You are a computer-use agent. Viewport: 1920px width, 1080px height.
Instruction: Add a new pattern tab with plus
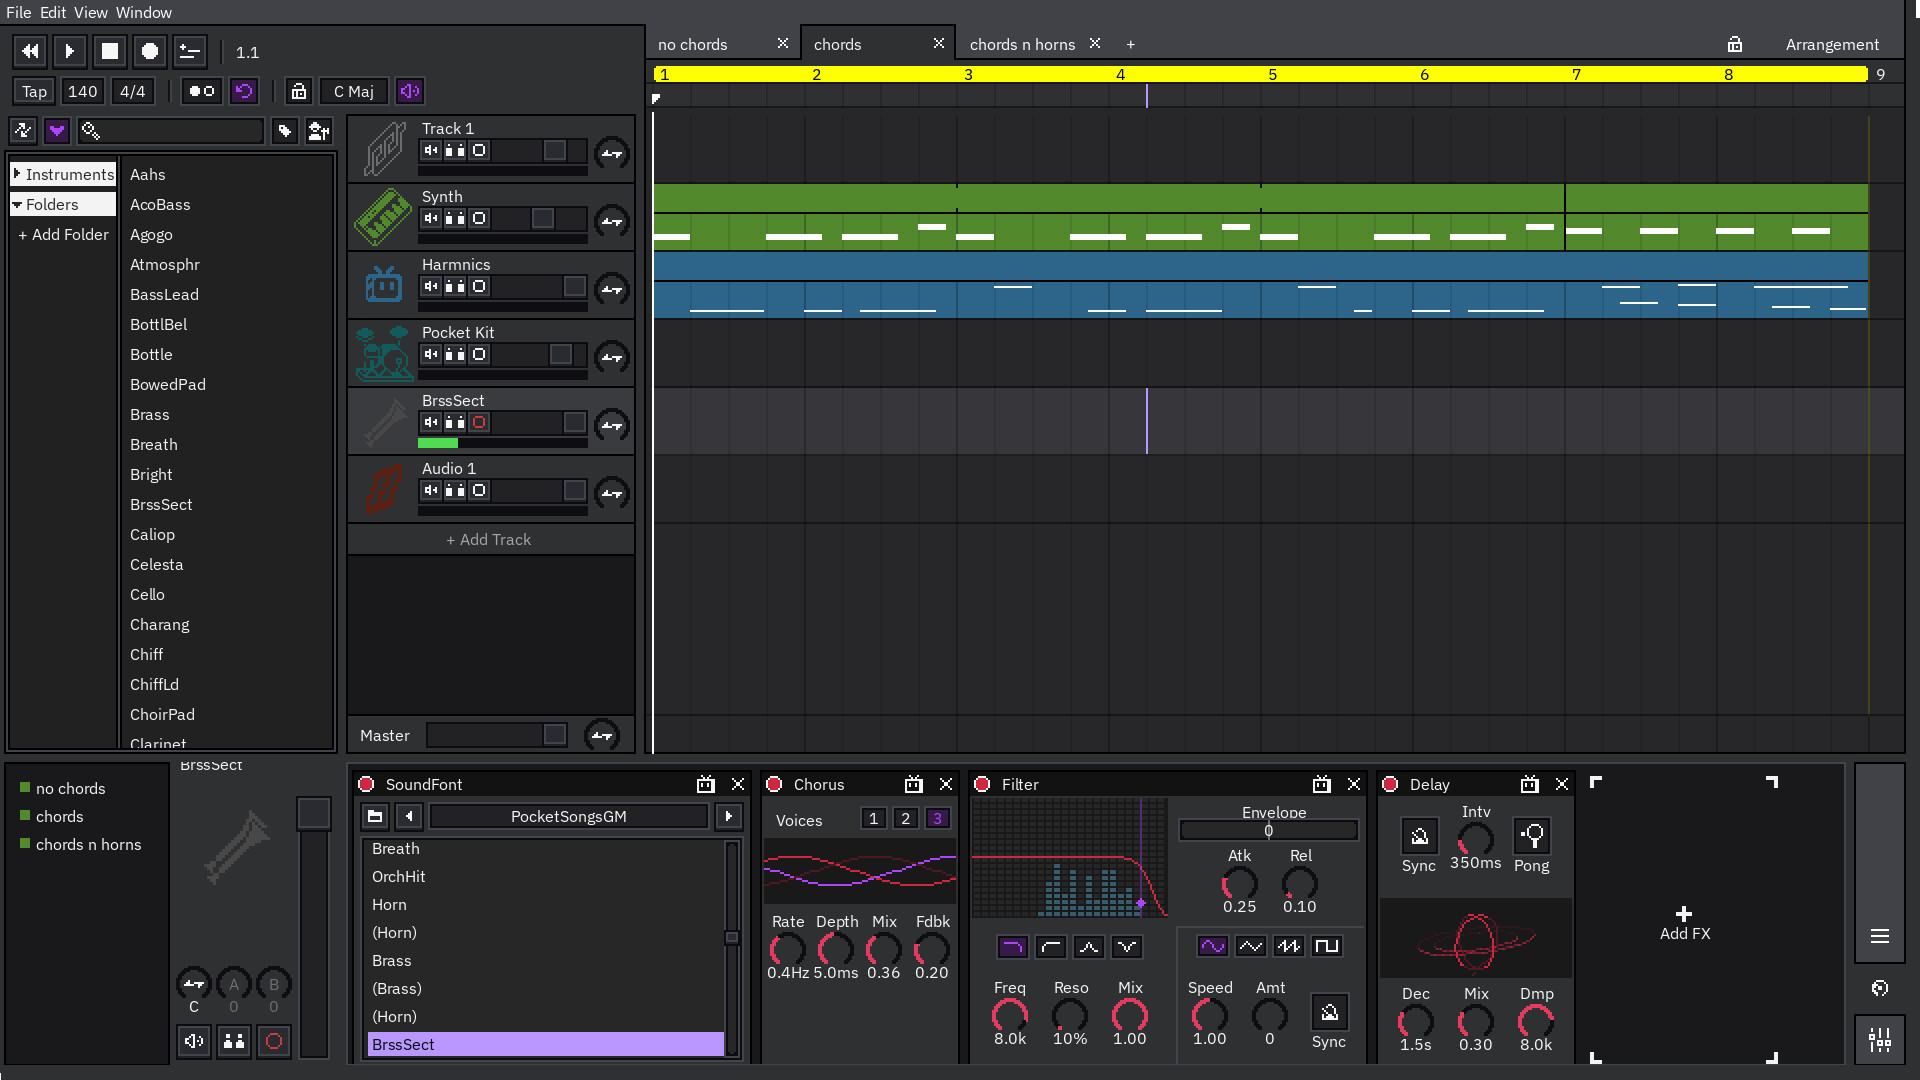[x=1130, y=44]
